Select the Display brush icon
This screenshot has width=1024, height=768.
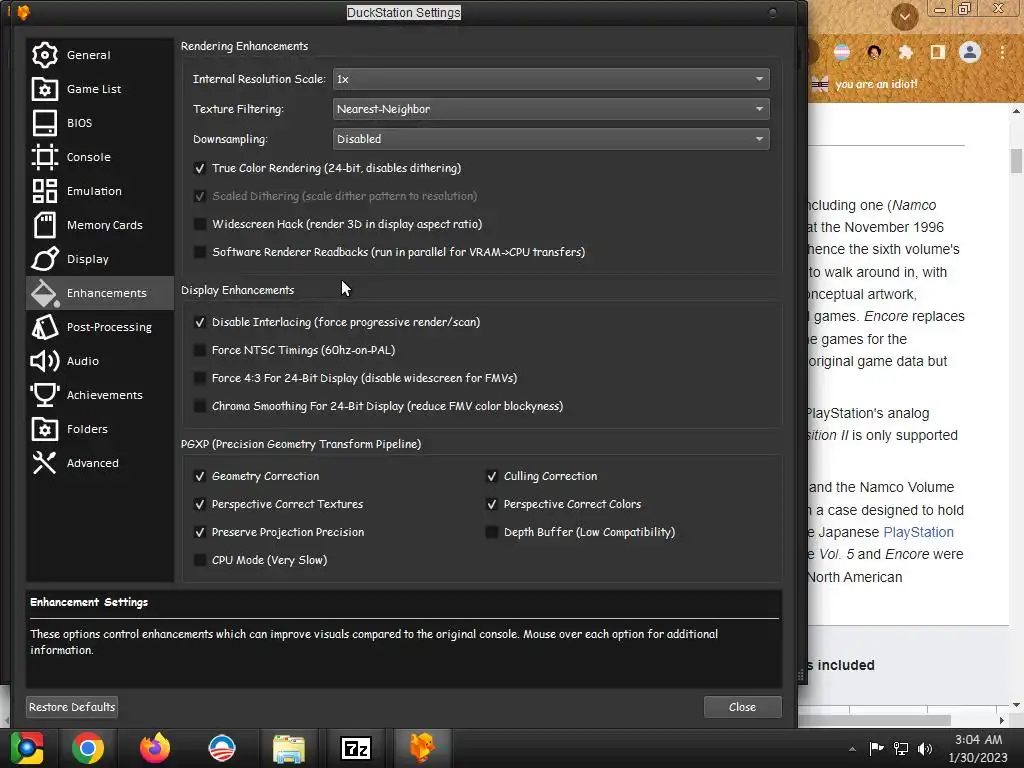pos(44,259)
